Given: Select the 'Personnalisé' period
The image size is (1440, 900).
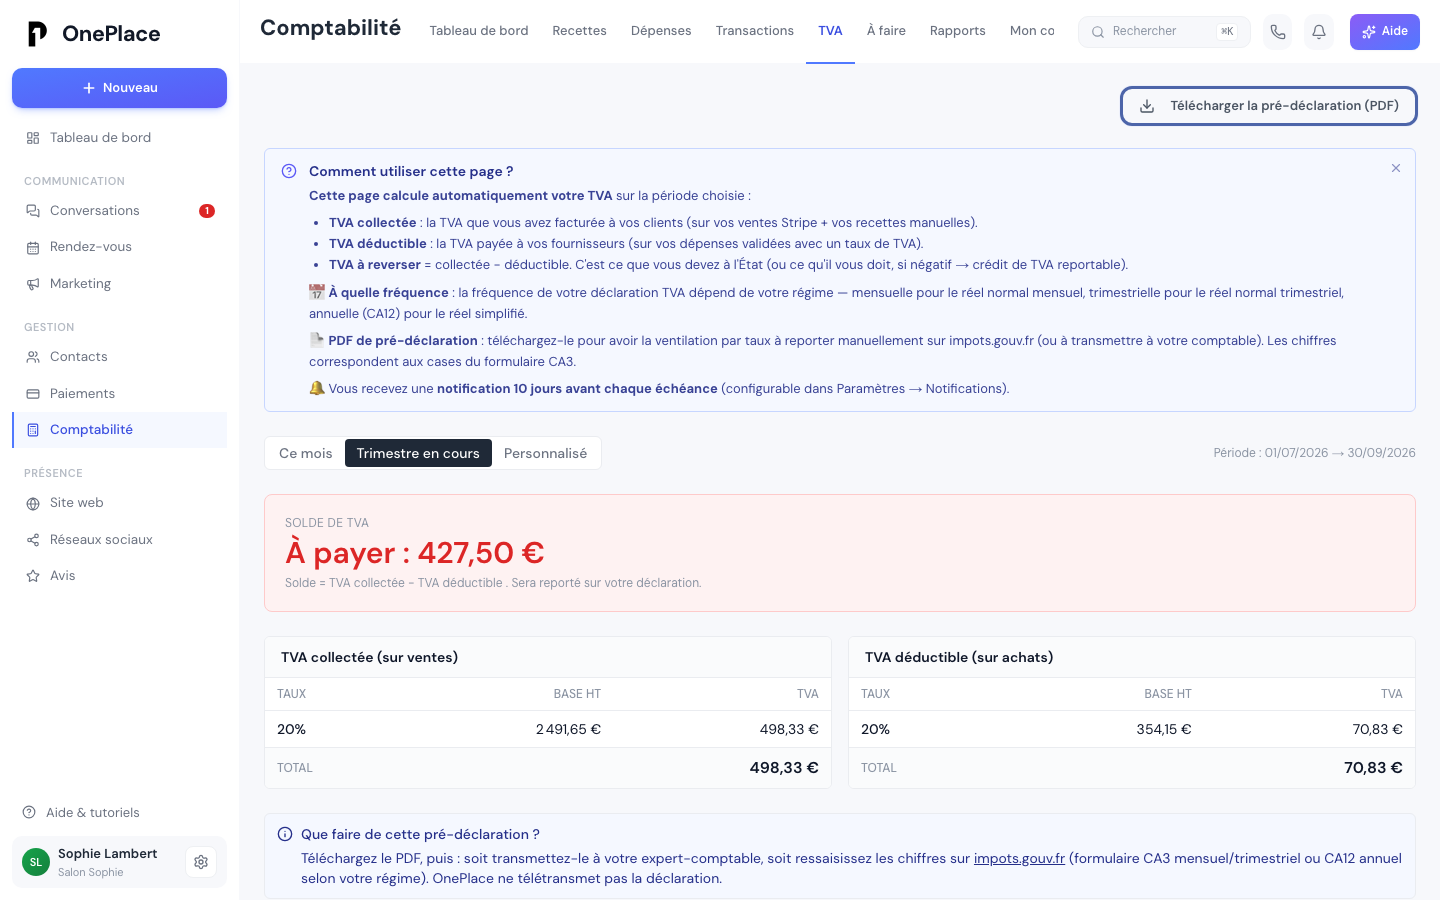Looking at the screenshot, I should pos(546,453).
